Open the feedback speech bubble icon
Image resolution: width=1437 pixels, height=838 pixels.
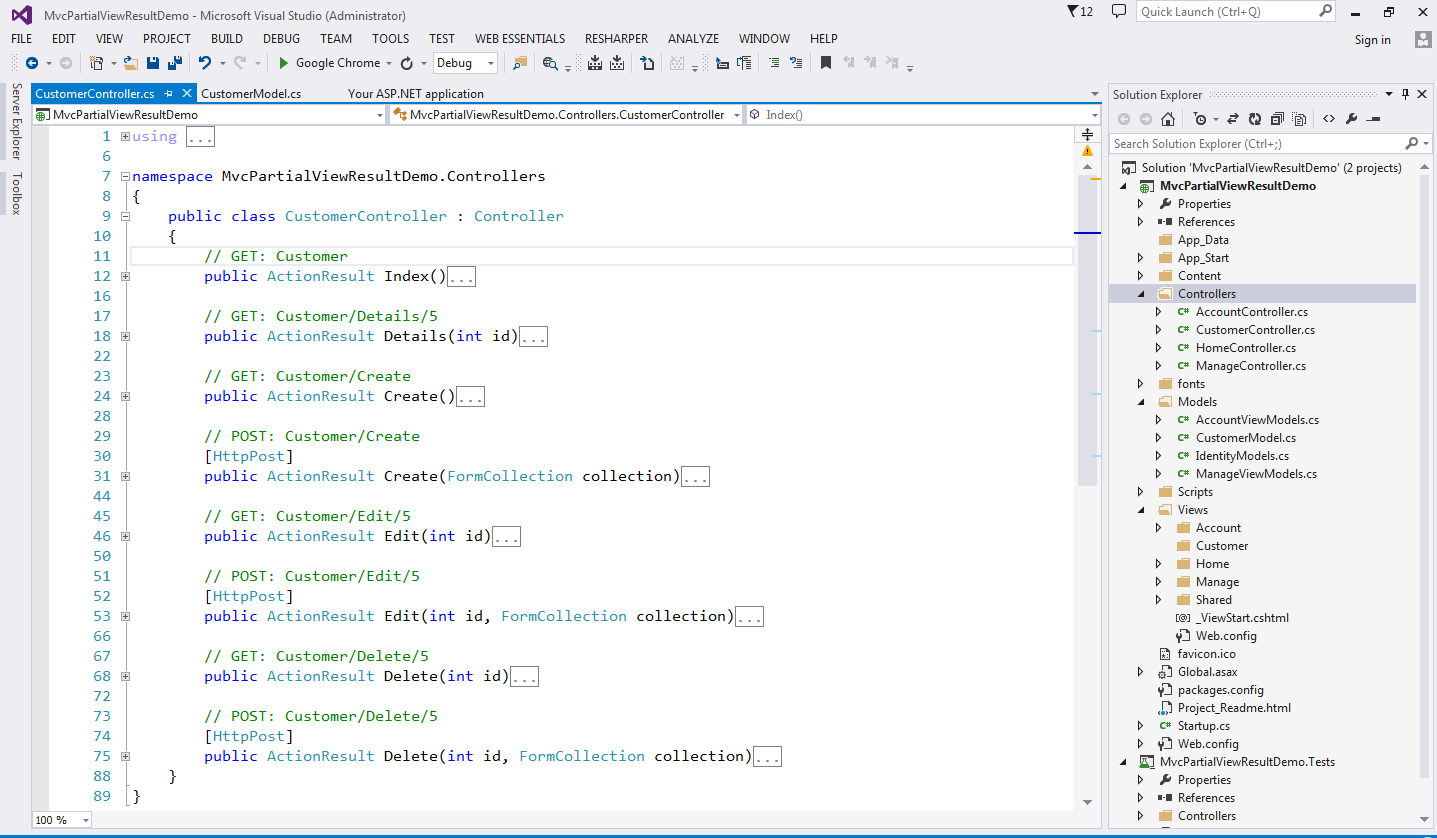[1119, 12]
